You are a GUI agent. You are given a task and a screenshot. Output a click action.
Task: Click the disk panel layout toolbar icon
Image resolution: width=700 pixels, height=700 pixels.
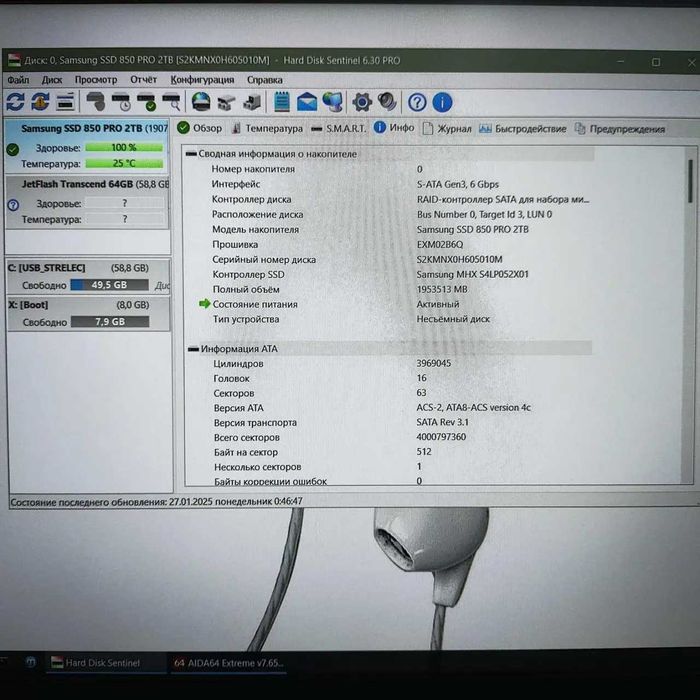click(66, 102)
